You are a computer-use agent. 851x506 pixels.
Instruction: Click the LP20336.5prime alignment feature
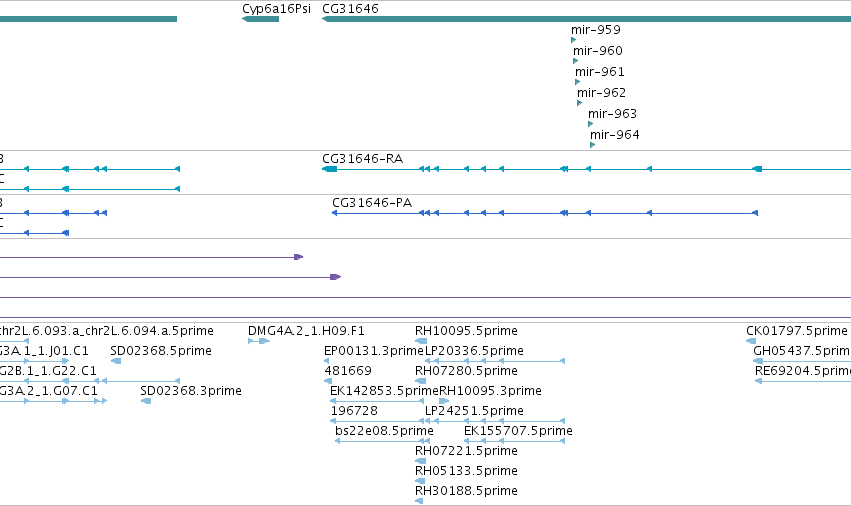(495, 361)
